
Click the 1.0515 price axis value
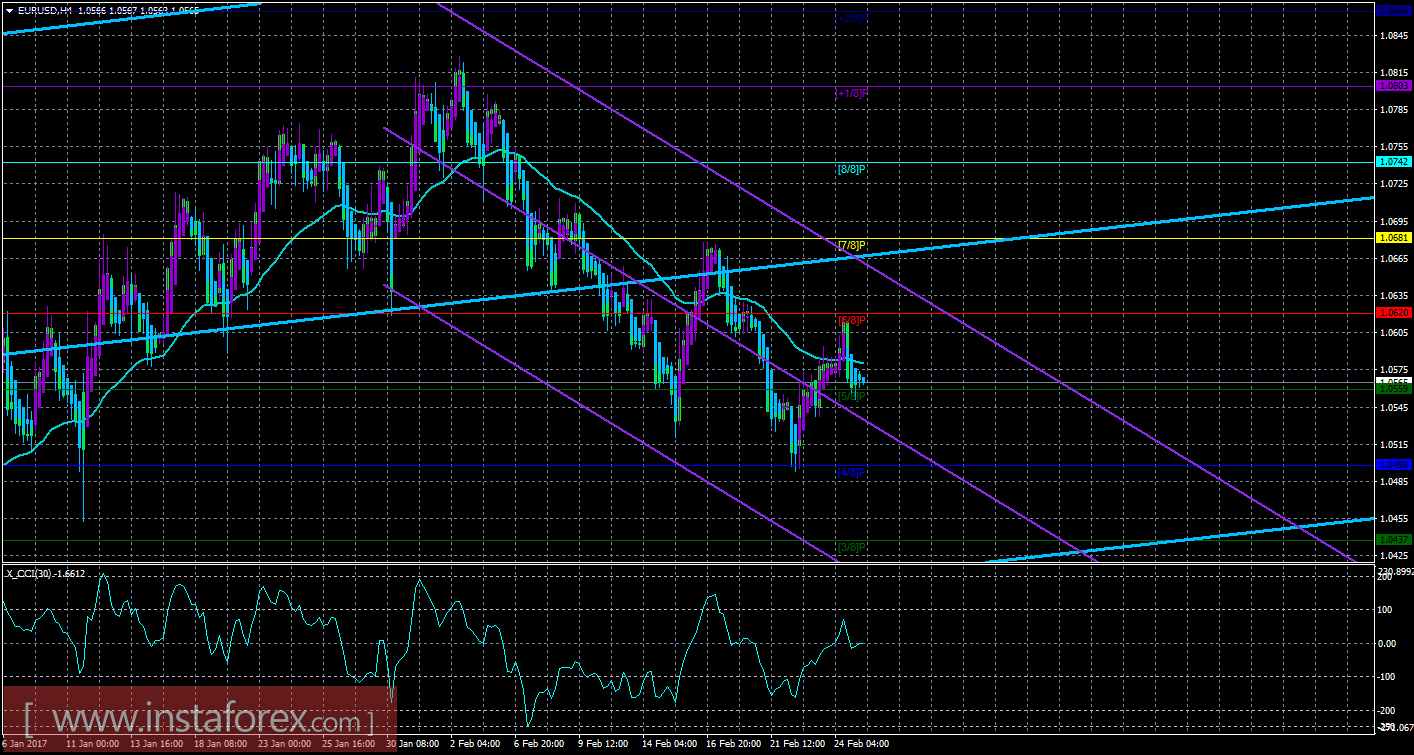1394,445
